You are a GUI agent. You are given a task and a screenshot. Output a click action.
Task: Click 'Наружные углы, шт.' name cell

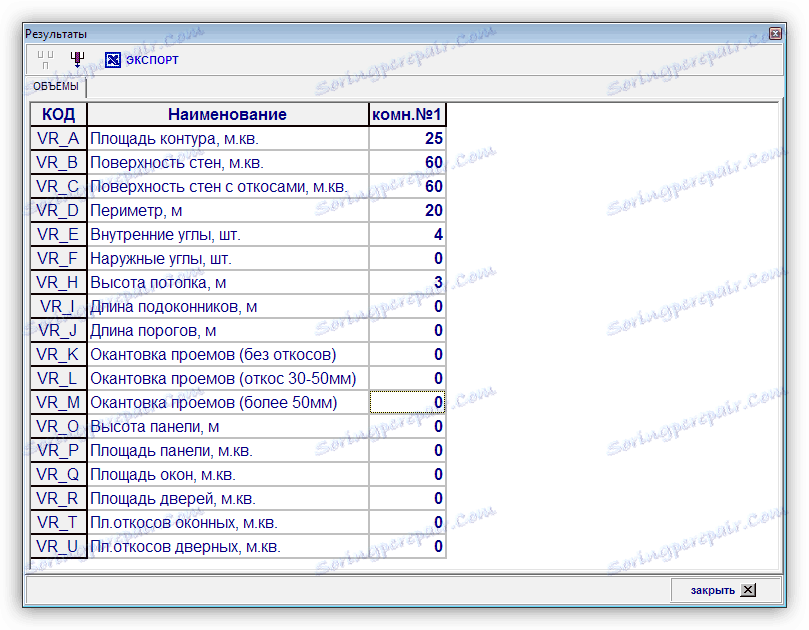228,259
